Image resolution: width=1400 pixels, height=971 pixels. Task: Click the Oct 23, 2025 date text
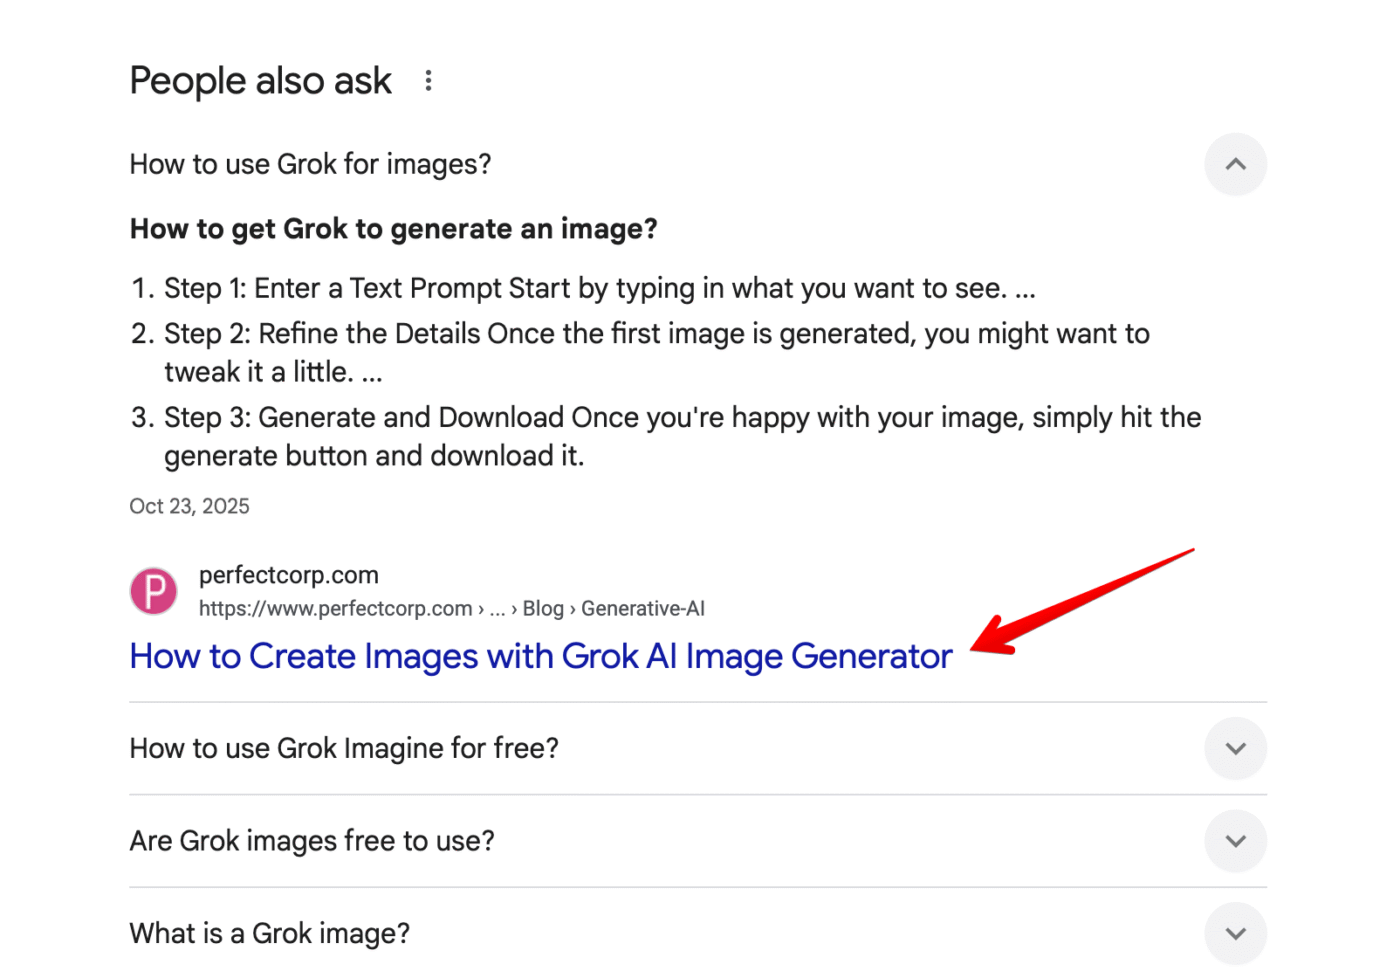[x=189, y=506]
